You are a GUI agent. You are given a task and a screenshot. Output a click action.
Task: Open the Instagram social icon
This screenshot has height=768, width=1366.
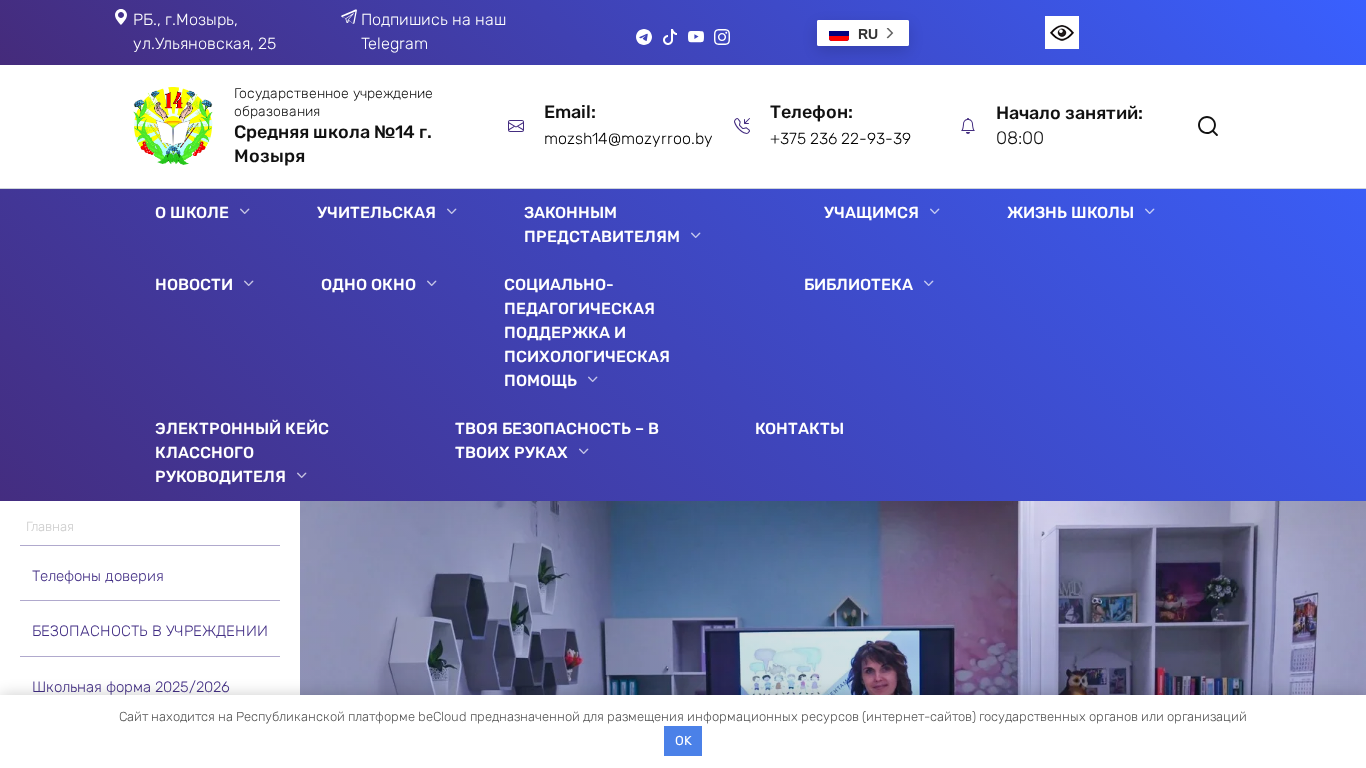tap(722, 37)
